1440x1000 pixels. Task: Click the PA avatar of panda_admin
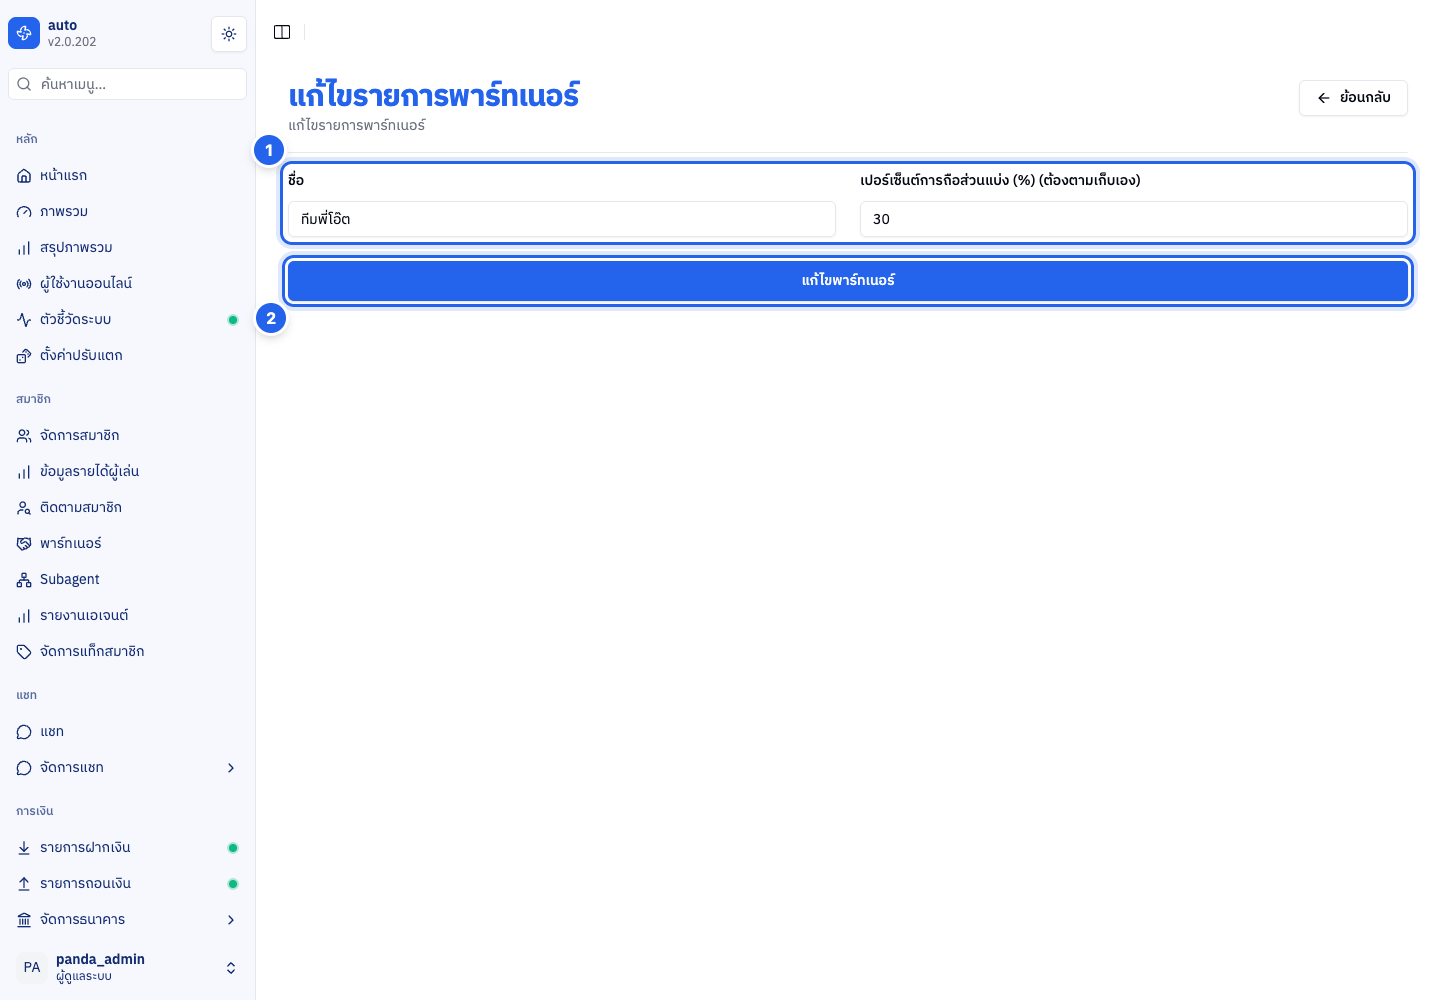pyautogui.click(x=32, y=968)
